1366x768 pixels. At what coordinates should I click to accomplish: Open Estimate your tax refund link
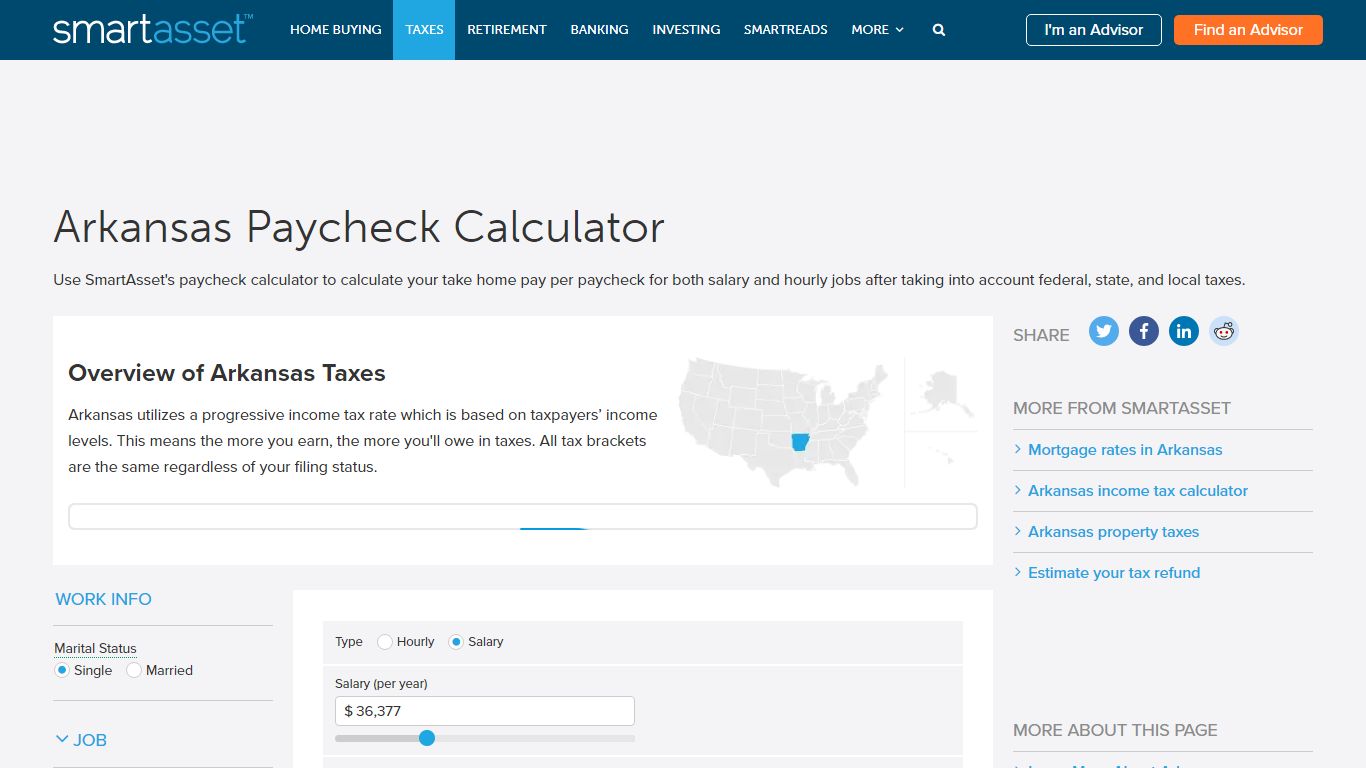(1114, 573)
